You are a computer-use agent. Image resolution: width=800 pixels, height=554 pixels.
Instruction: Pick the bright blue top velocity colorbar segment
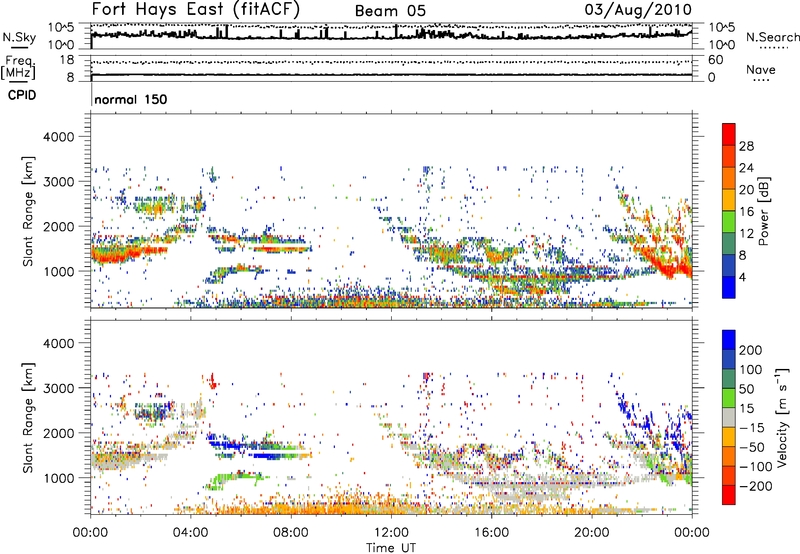729,340
